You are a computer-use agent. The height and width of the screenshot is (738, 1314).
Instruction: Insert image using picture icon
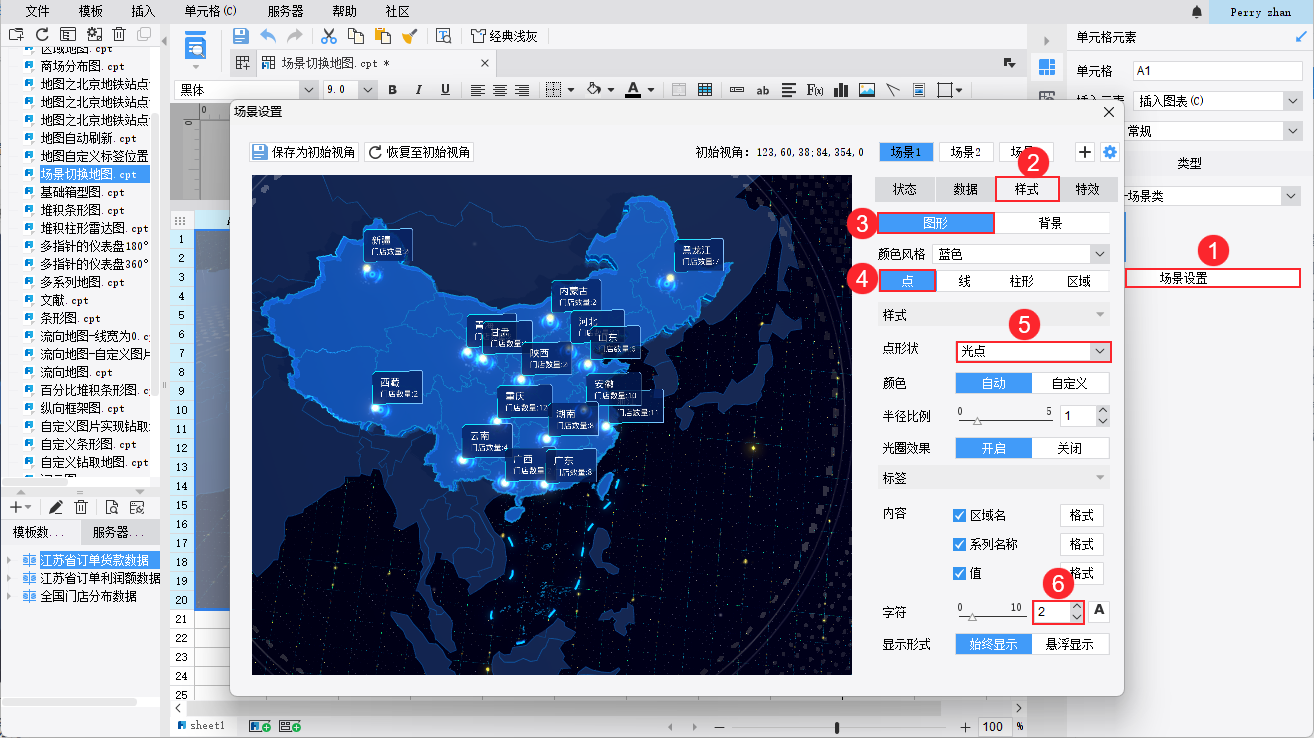(867, 90)
